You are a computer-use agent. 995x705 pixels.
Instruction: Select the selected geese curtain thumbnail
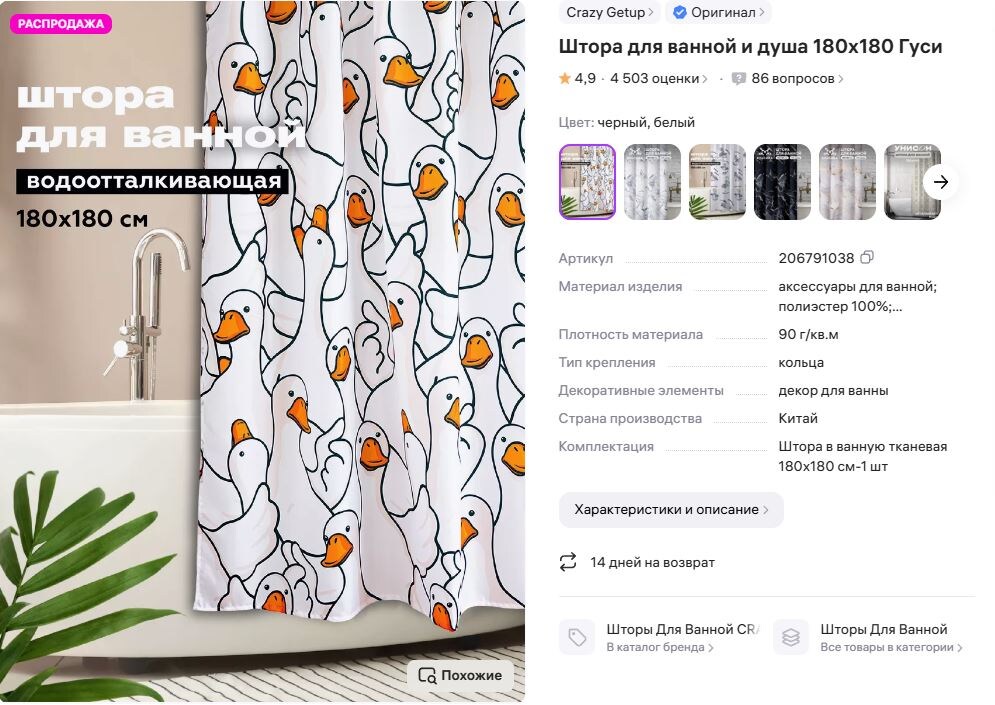tap(587, 182)
